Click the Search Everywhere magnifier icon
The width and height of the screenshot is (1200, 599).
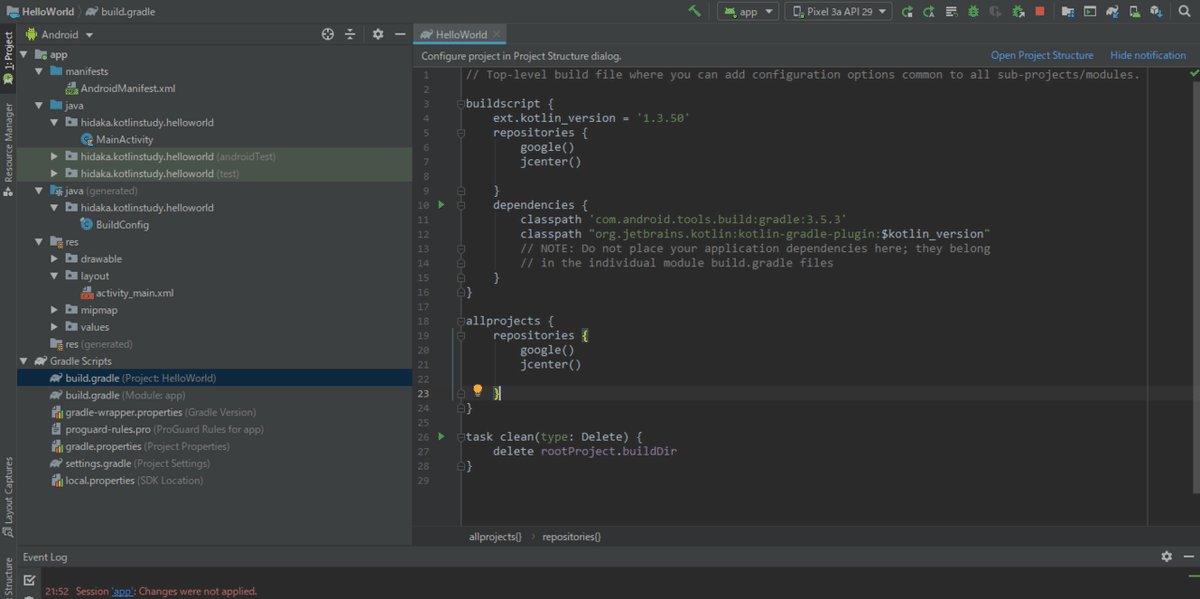[1184, 12]
